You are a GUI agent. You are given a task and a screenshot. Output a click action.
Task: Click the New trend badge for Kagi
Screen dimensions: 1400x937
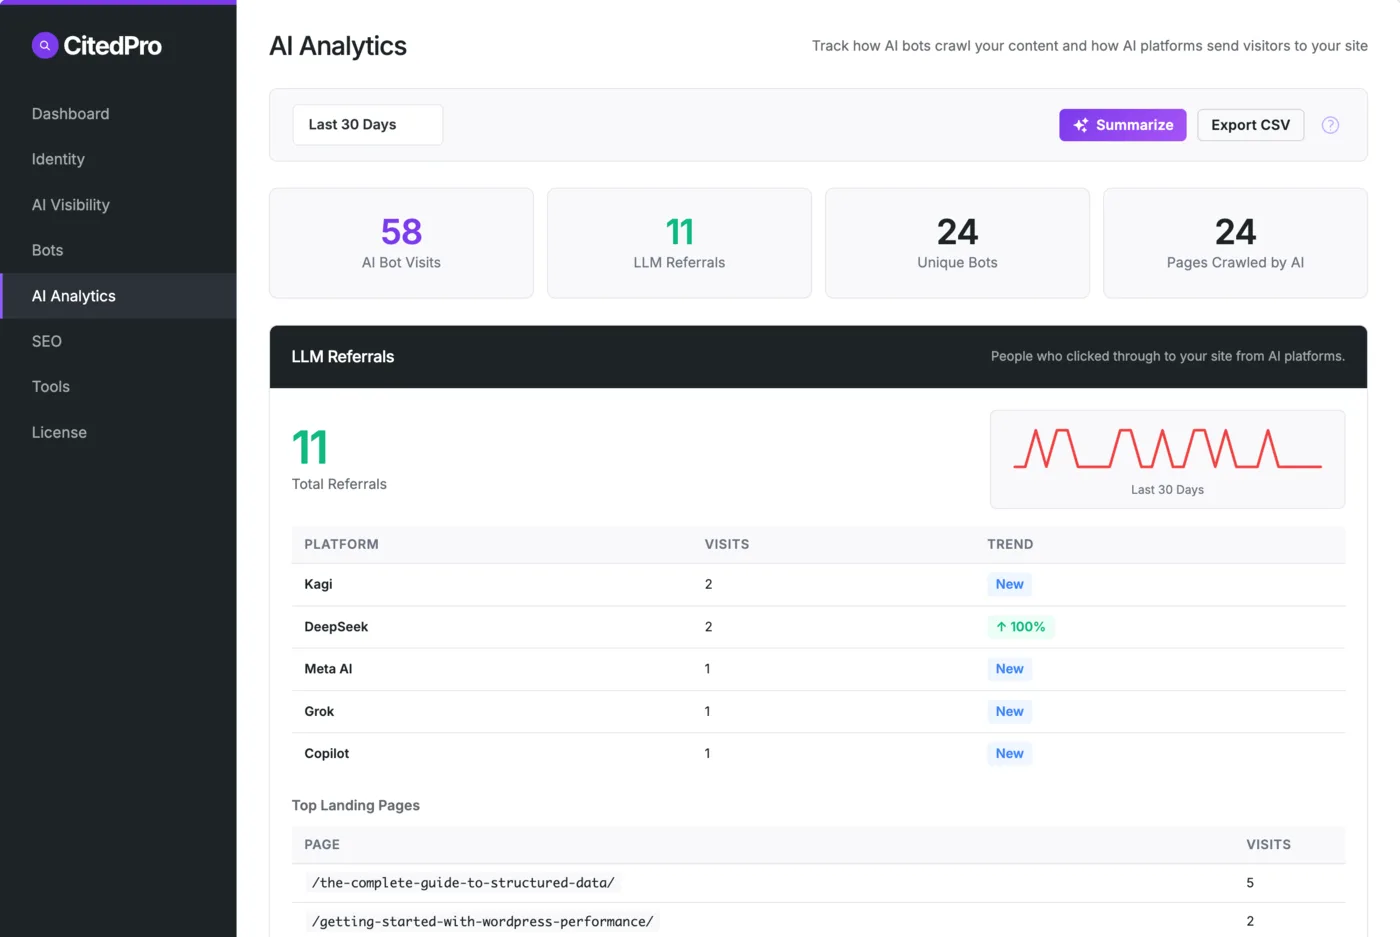point(1009,584)
